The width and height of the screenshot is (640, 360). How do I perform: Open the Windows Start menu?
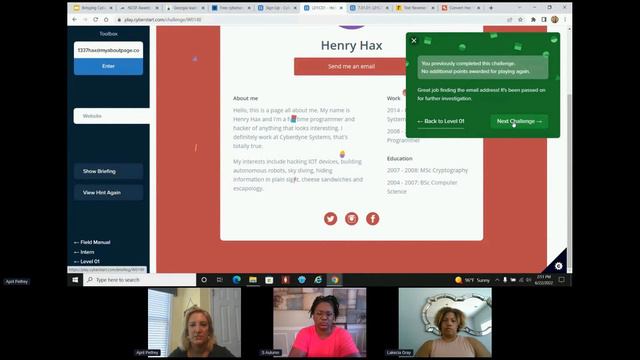coord(75,280)
